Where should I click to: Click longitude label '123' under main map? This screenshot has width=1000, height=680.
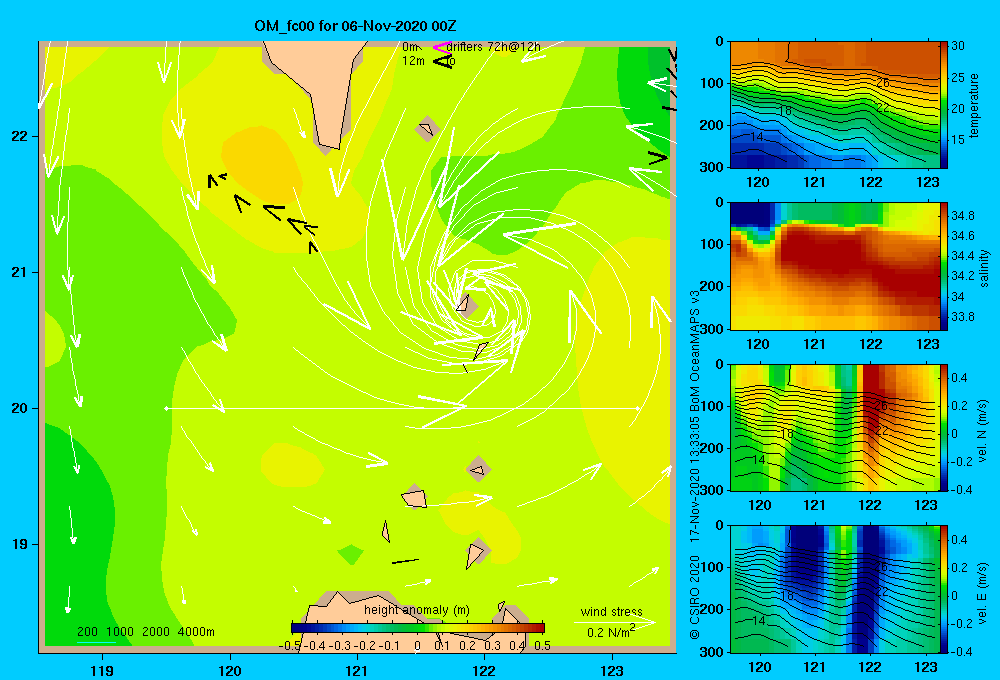[612, 670]
